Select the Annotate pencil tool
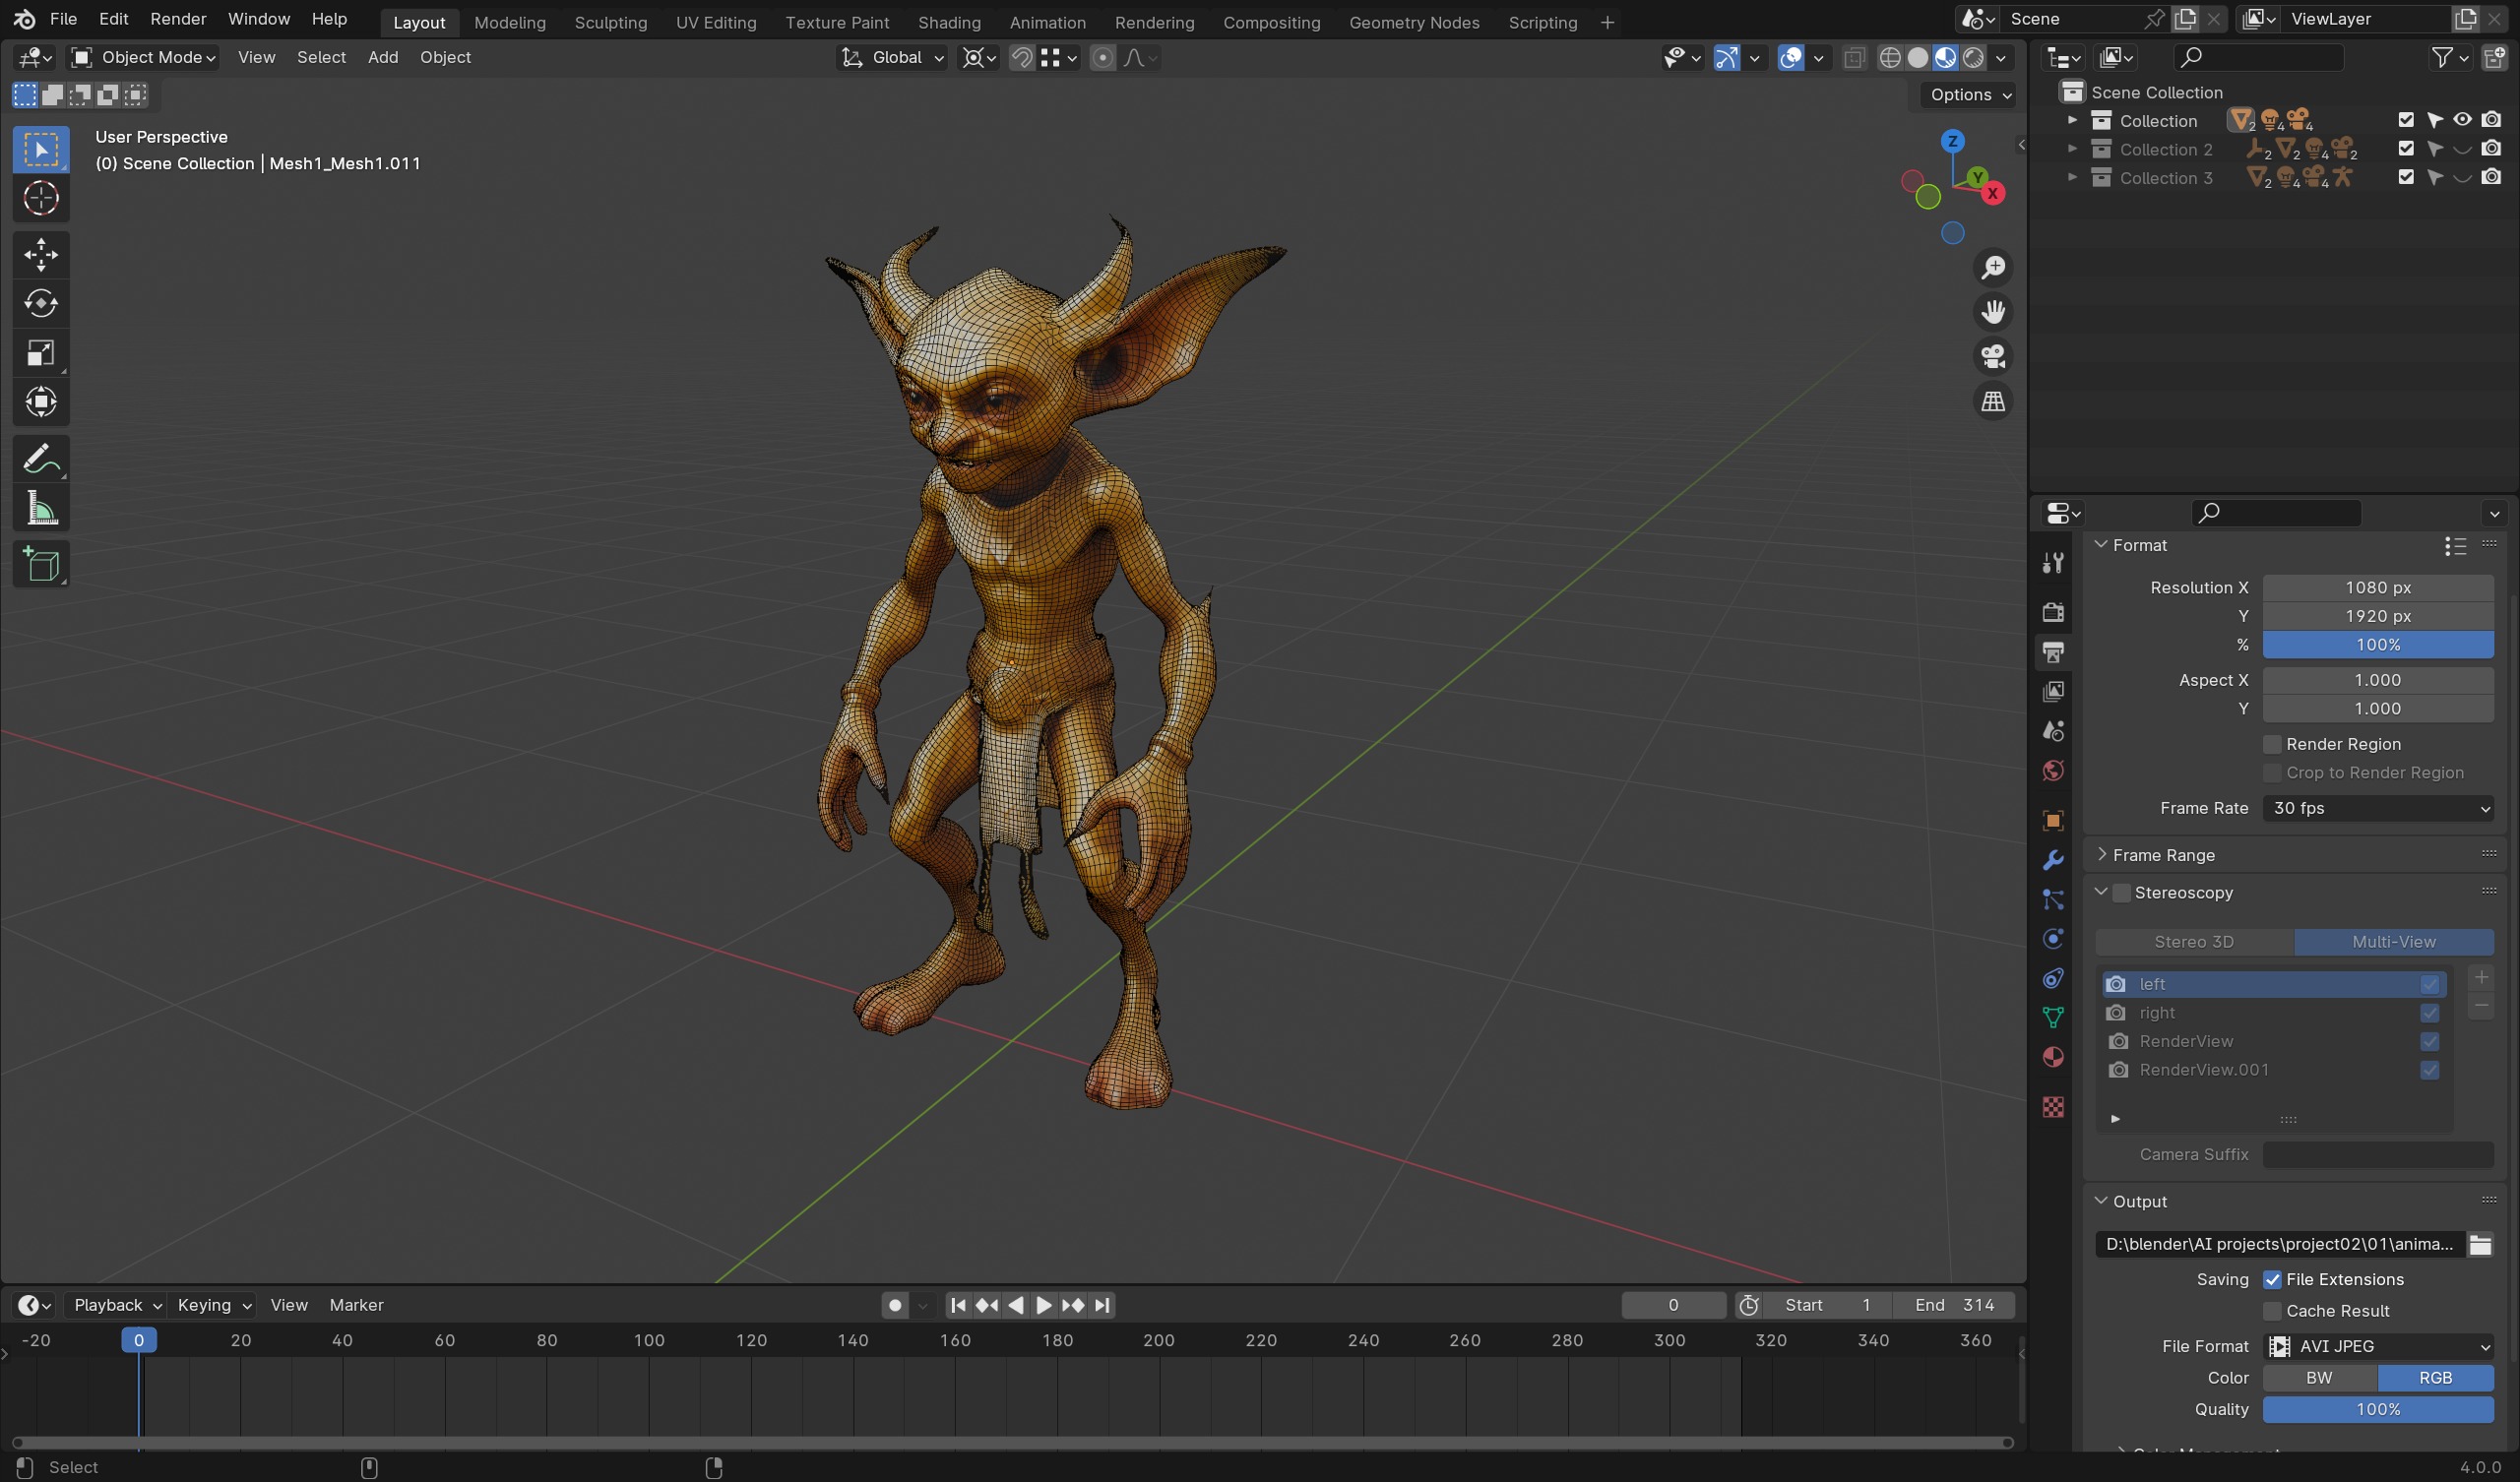Image resolution: width=2520 pixels, height=1482 pixels. (x=41, y=459)
